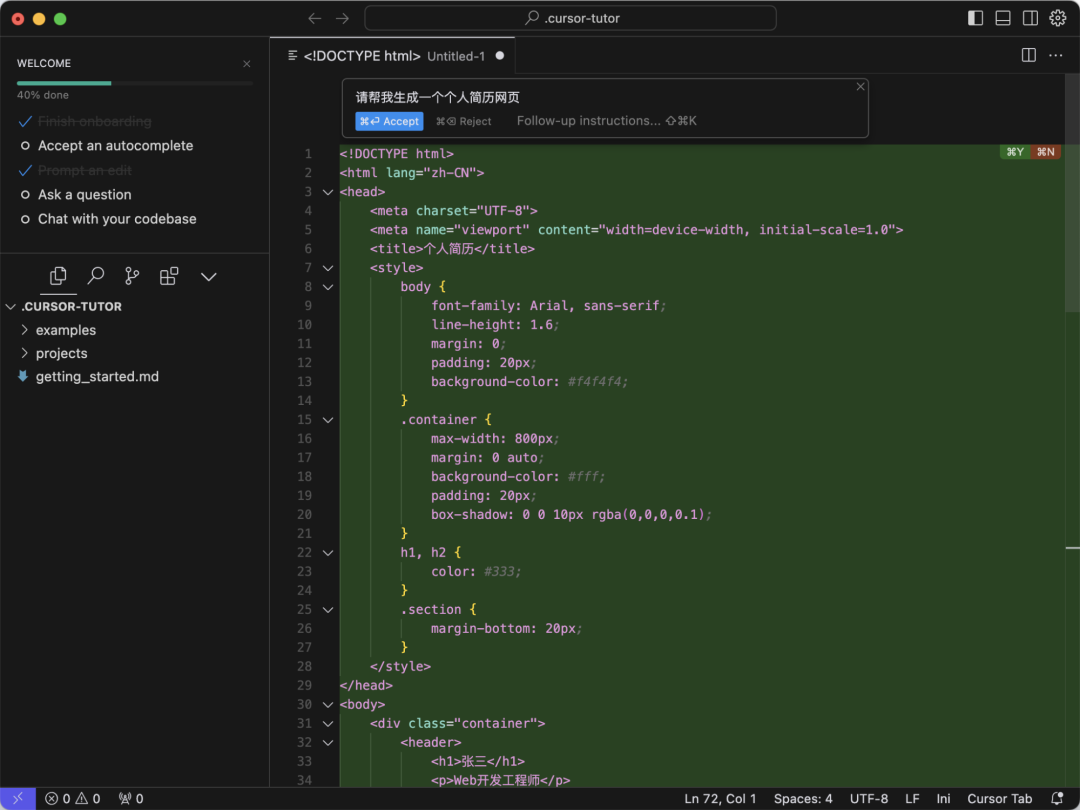The height and width of the screenshot is (810, 1080).
Task: Show more sidebar views chevron
Action: pyautogui.click(x=209, y=277)
